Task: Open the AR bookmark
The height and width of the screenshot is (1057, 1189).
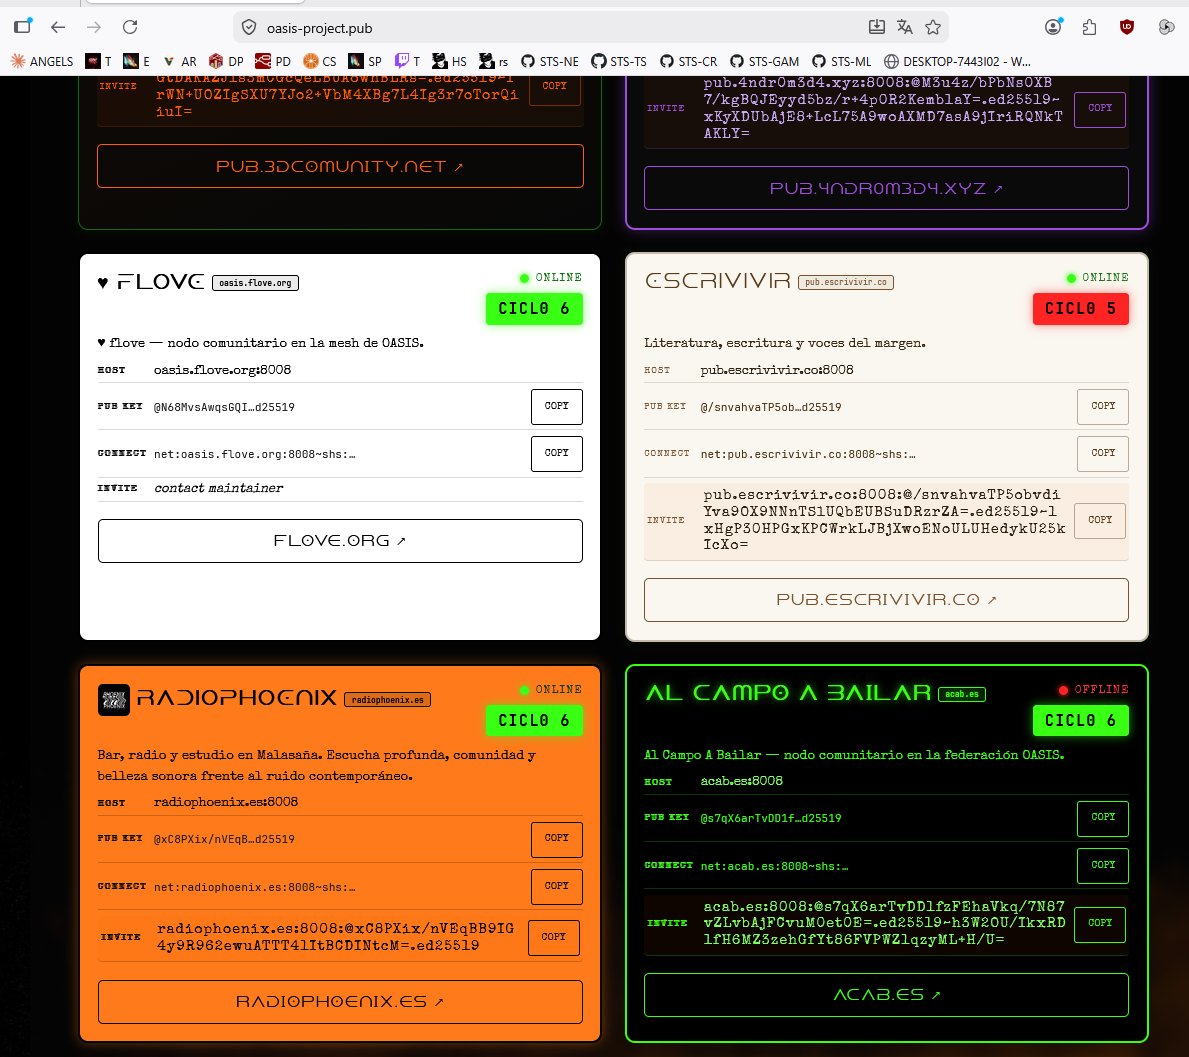Action: point(180,61)
